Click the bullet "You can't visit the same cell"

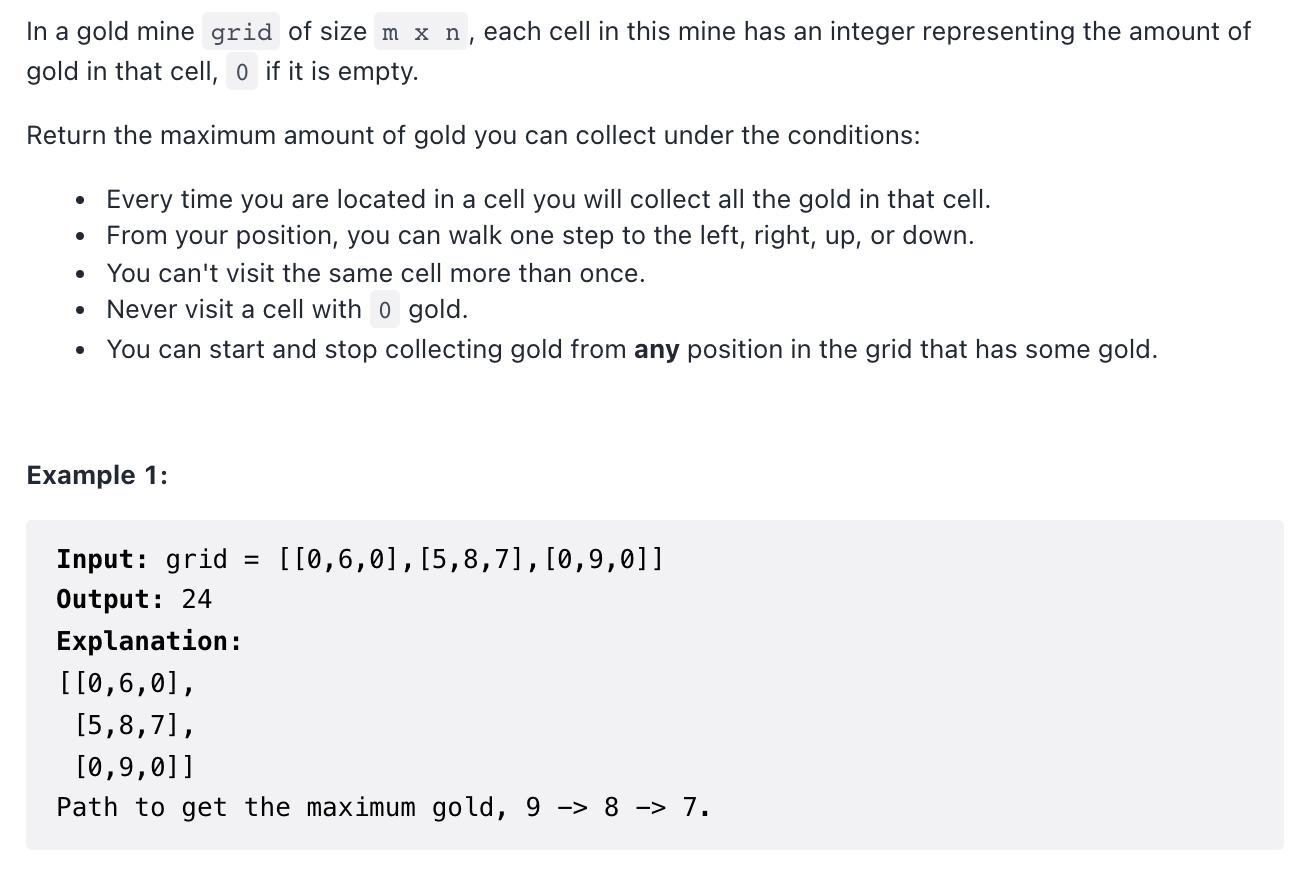pyautogui.click(x=376, y=273)
